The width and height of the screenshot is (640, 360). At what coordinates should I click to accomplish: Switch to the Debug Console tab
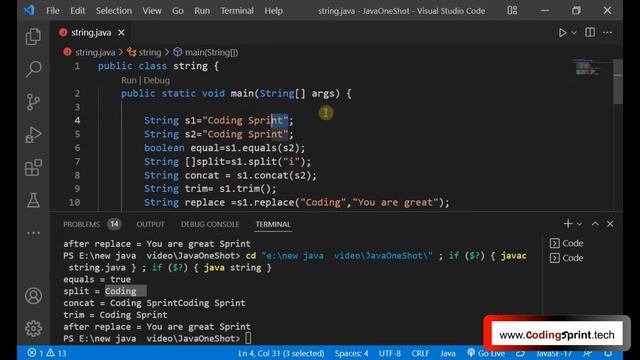(210, 224)
